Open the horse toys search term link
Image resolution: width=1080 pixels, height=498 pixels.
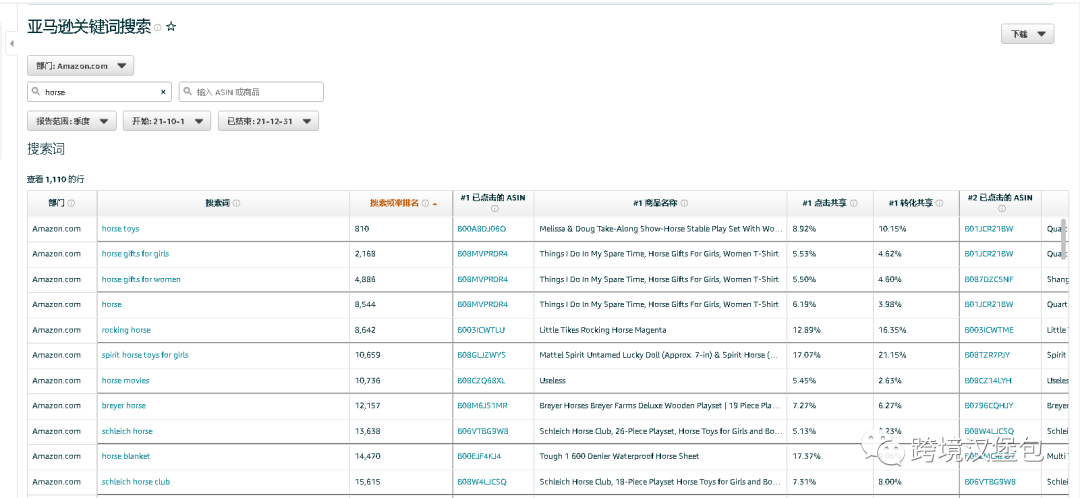click(x=121, y=229)
